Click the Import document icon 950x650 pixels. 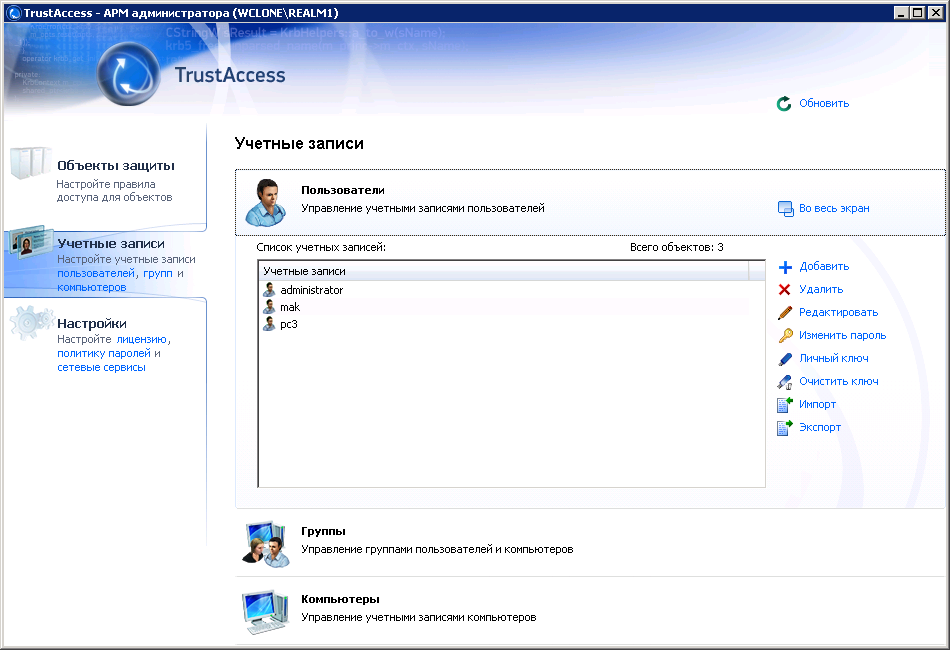point(785,405)
